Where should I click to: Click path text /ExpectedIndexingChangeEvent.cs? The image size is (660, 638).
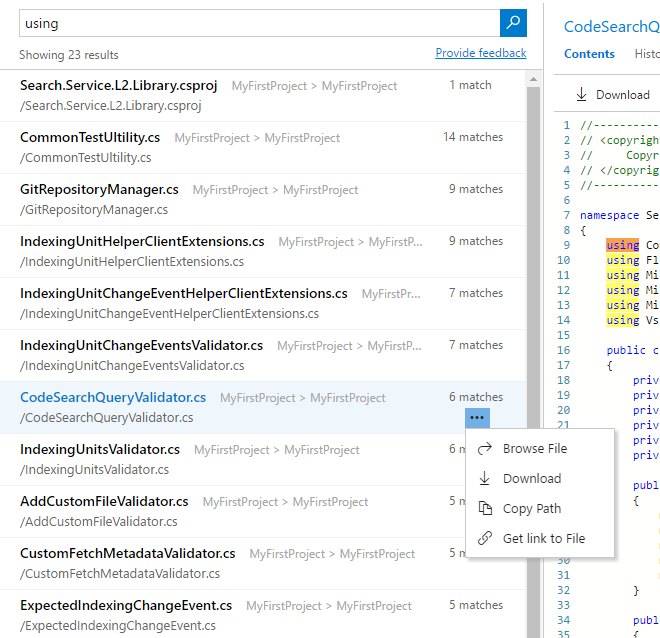tap(118, 625)
